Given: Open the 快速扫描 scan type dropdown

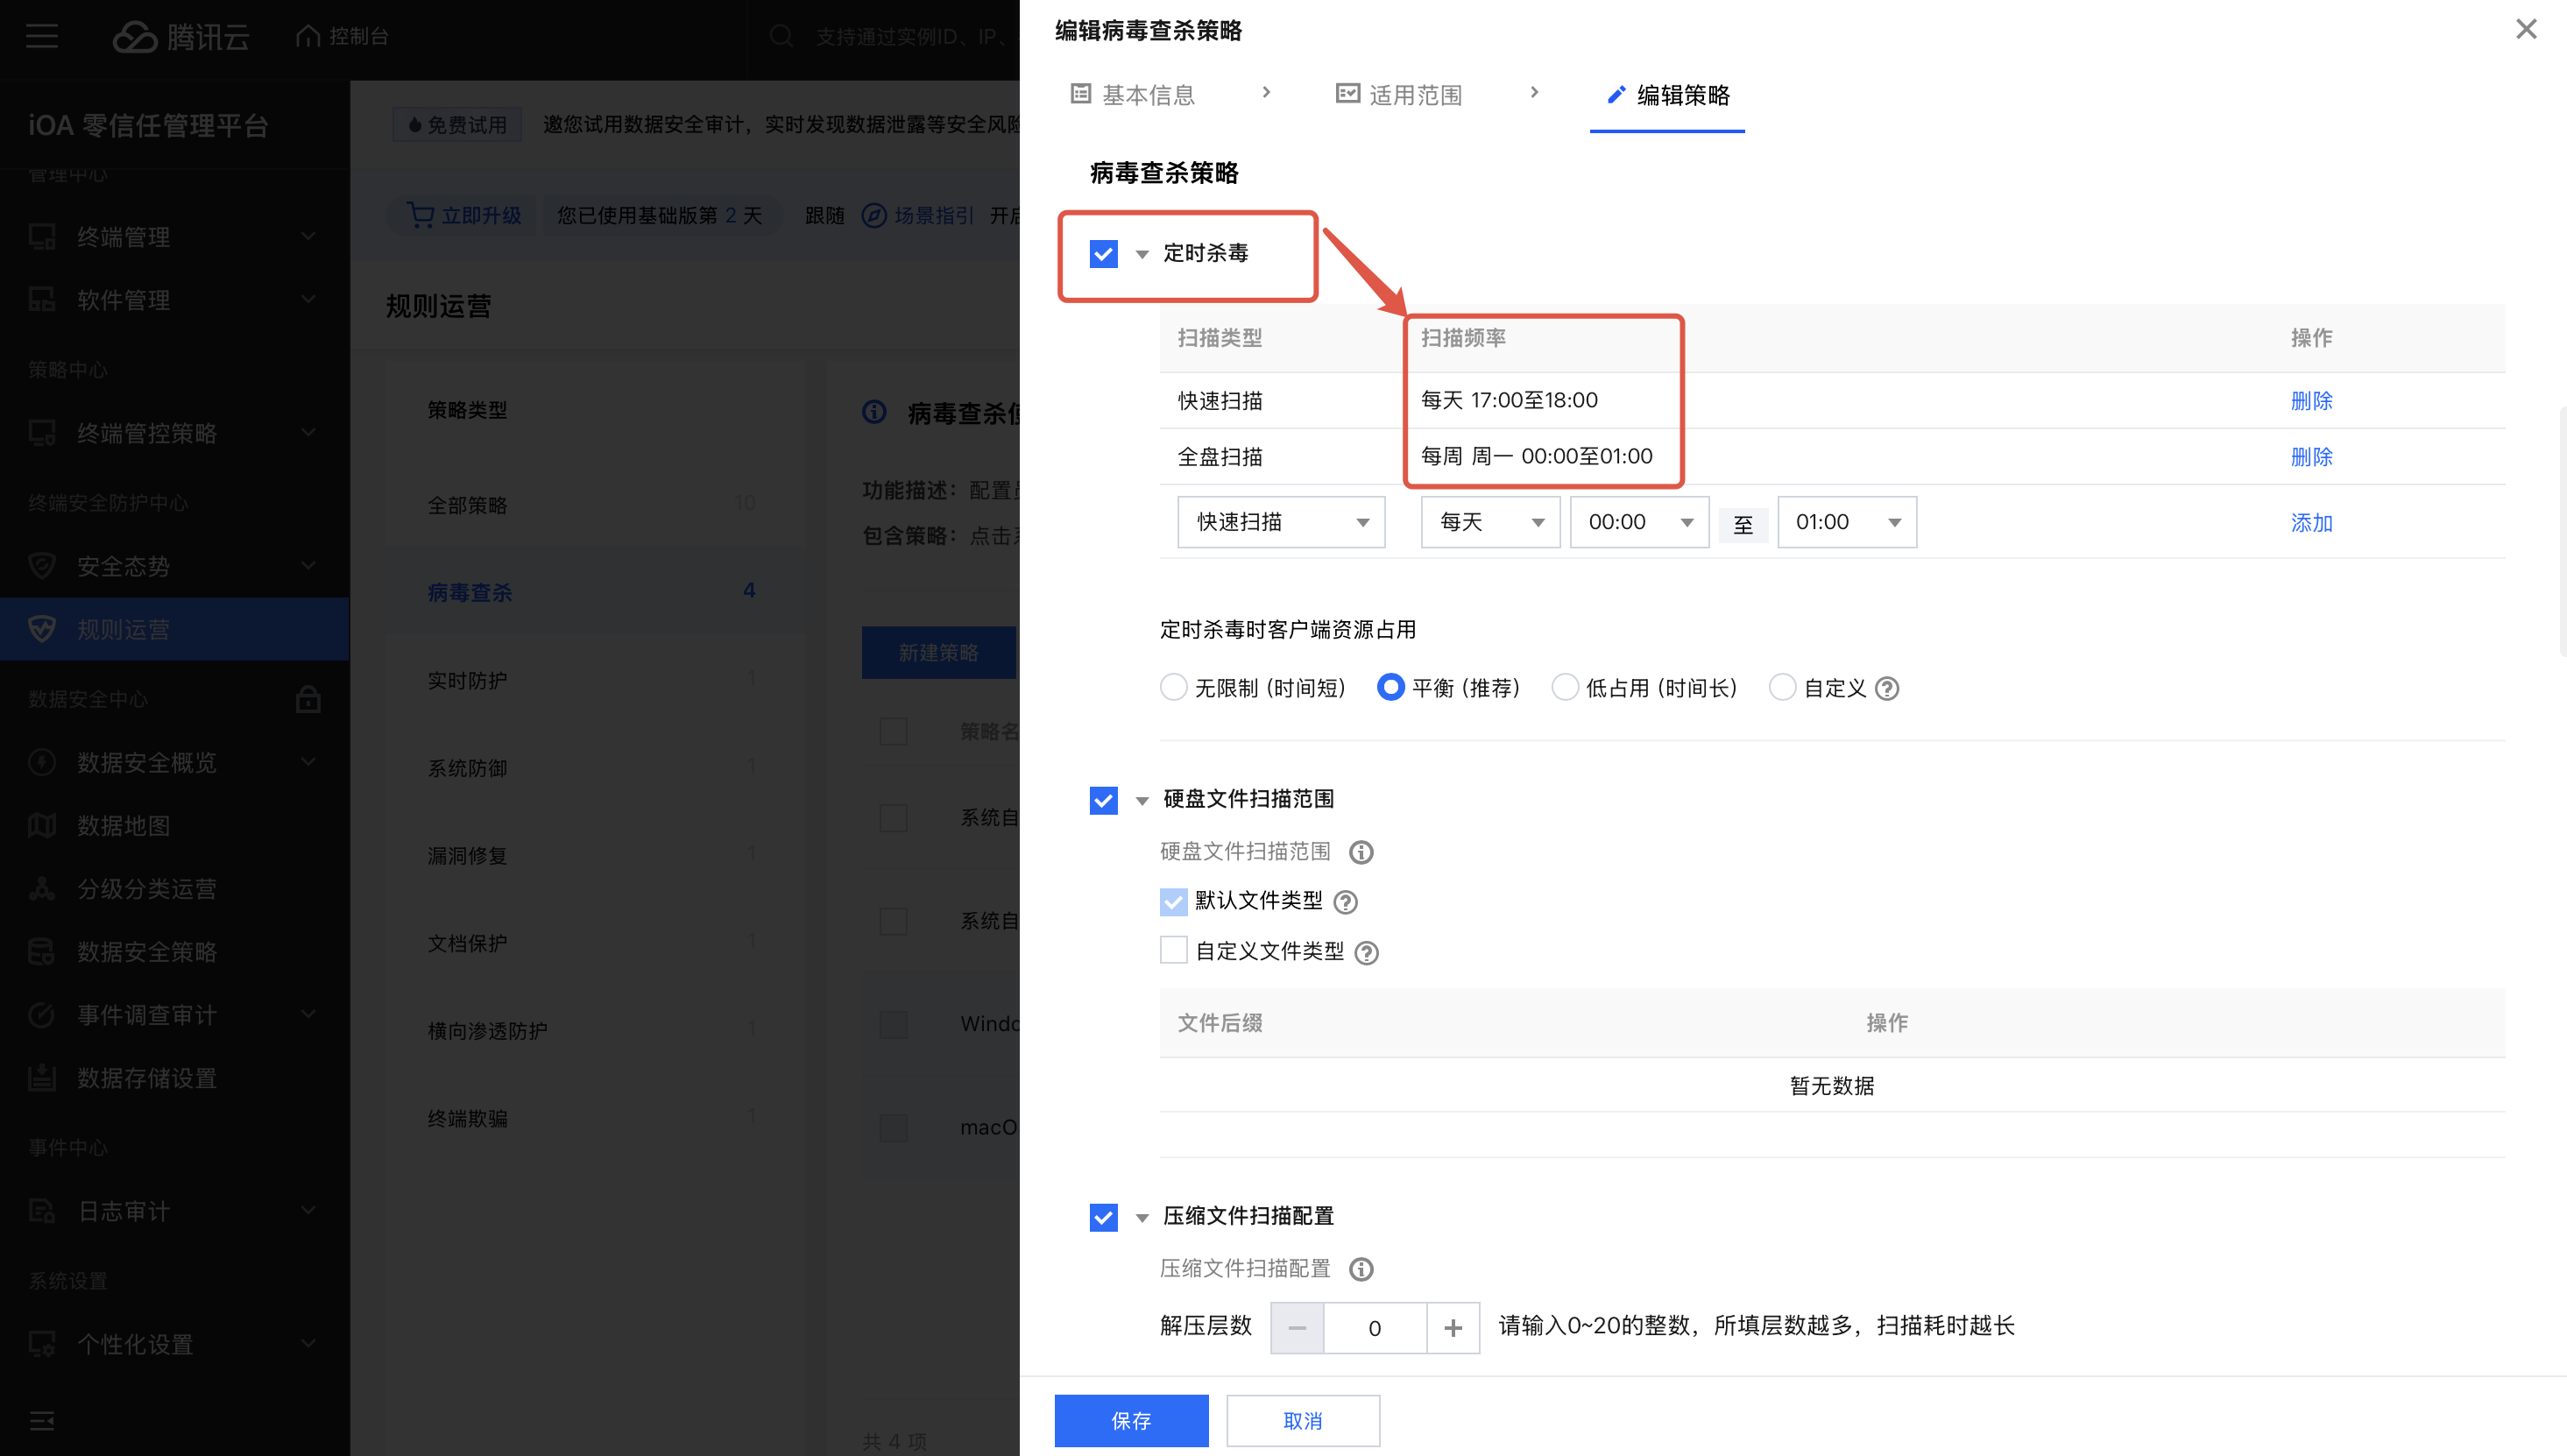Looking at the screenshot, I should click(x=1281, y=522).
